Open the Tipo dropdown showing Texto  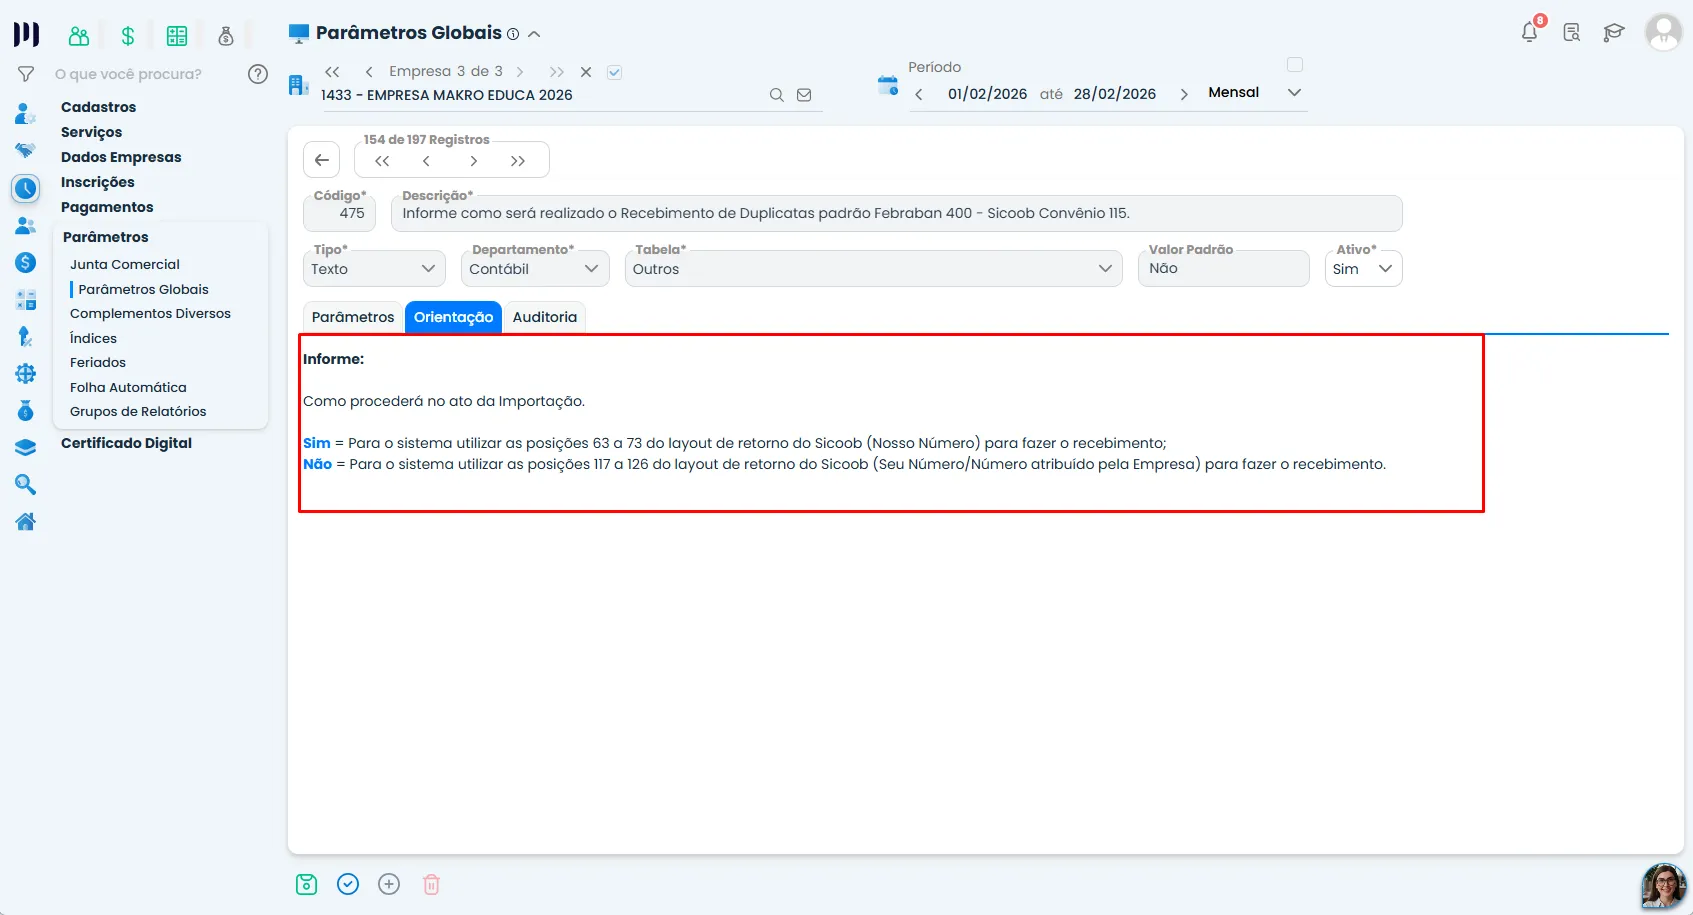(x=372, y=269)
